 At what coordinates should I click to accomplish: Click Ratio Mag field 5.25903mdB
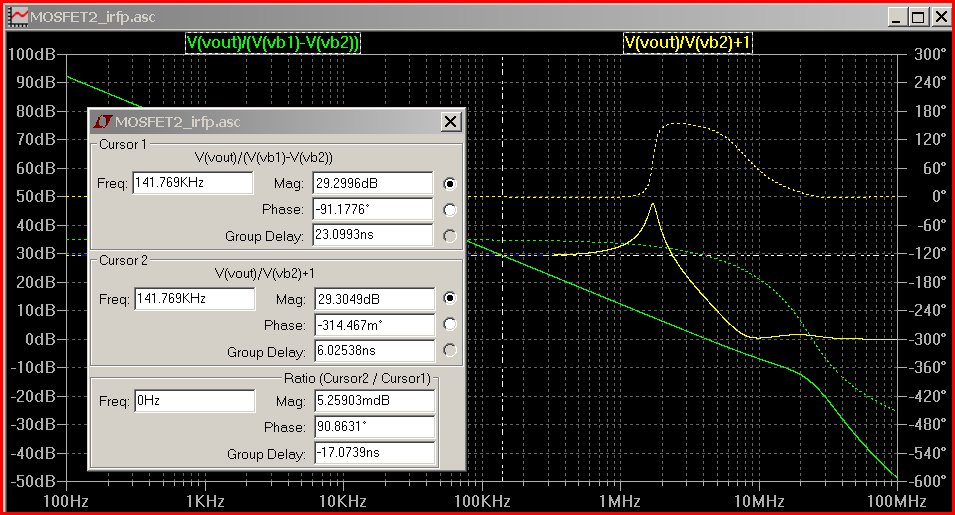tap(375, 401)
